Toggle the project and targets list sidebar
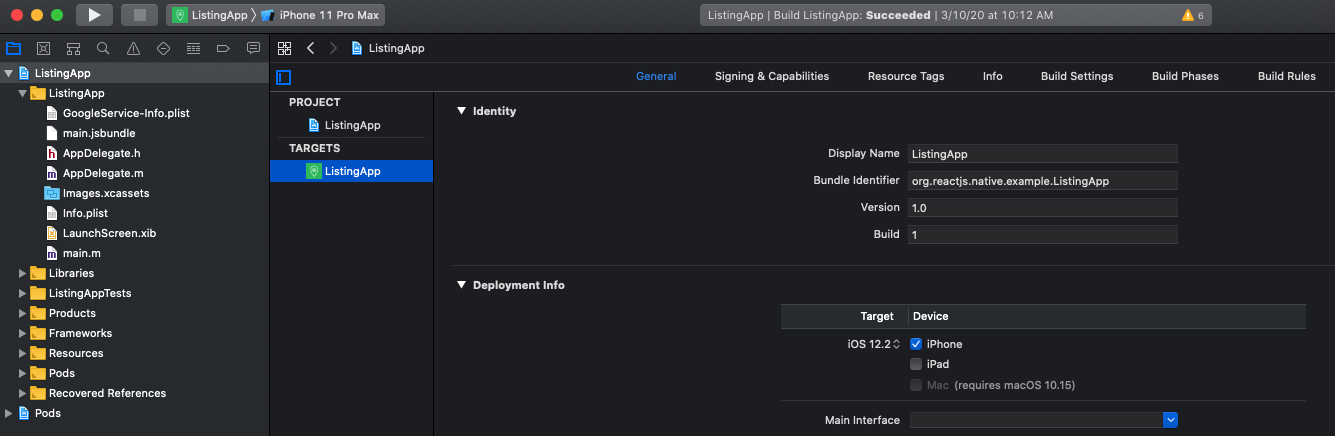The height and width of the screenshot is (436, 1335). click(284, 77)
